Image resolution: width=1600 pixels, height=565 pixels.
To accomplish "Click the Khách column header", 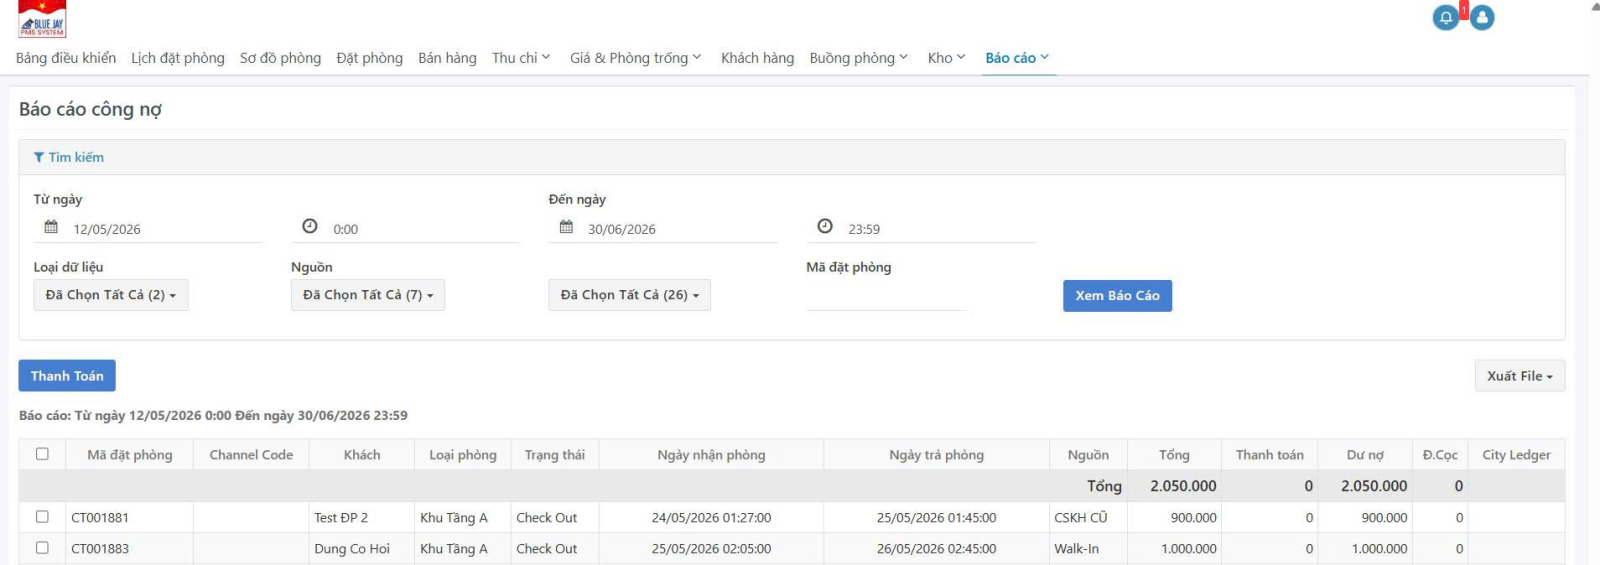I will coord(362,455).
